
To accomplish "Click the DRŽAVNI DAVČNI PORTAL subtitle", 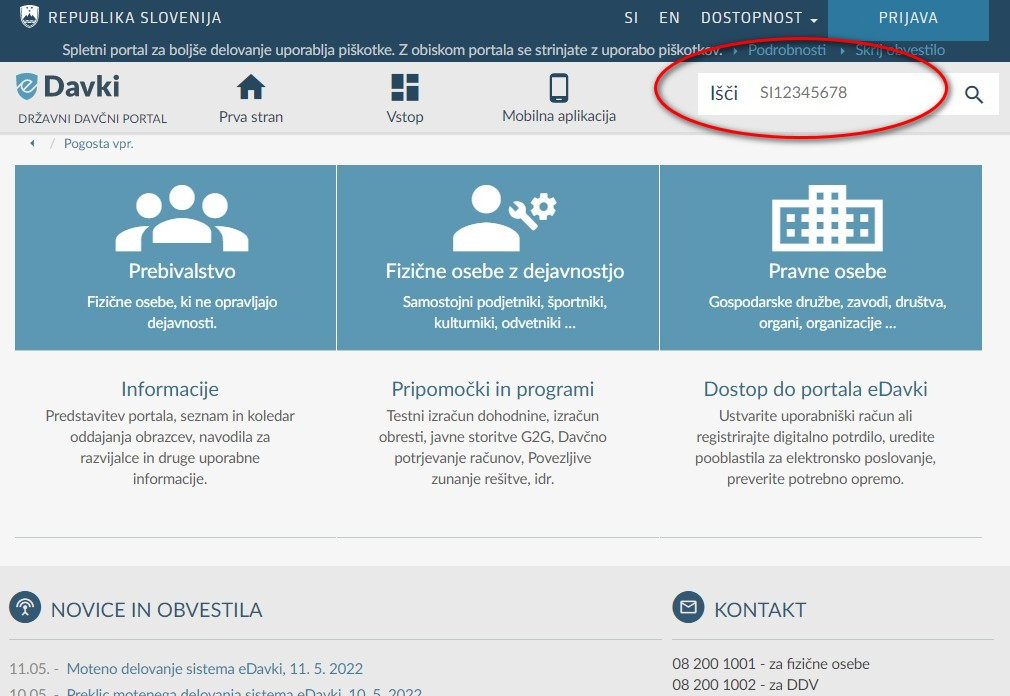I will [92, 118].
